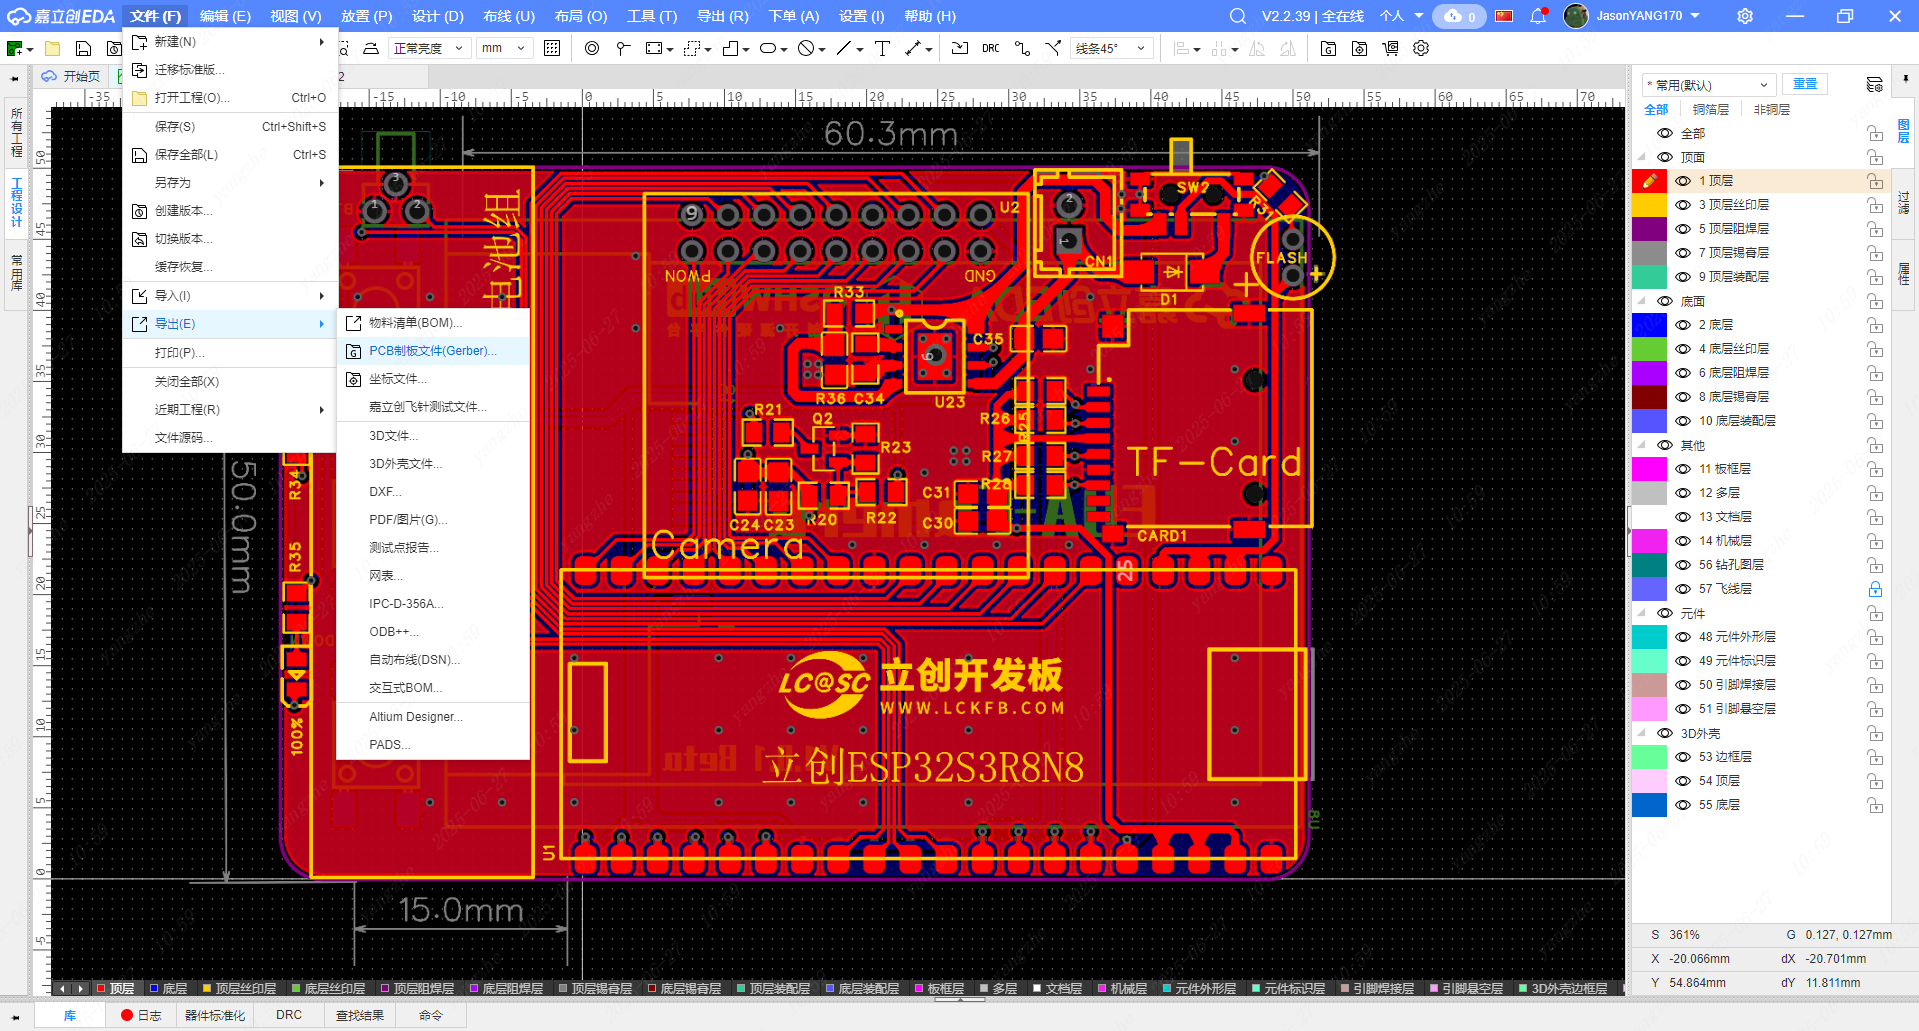Screen dimensions: 1919x1031
Task: Click the blue swatch of 2 底层
Action: (1649, 325)
